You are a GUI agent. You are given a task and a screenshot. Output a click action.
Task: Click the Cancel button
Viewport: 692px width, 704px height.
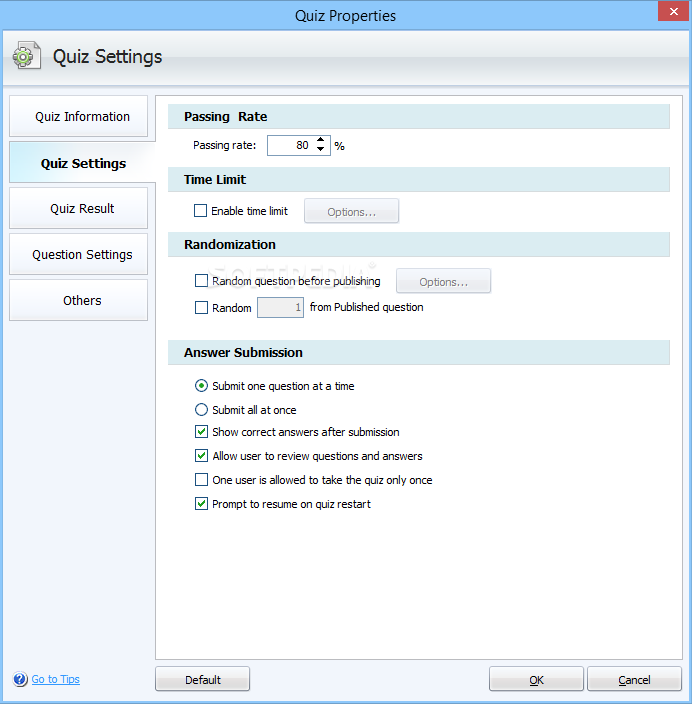(634, 679)
